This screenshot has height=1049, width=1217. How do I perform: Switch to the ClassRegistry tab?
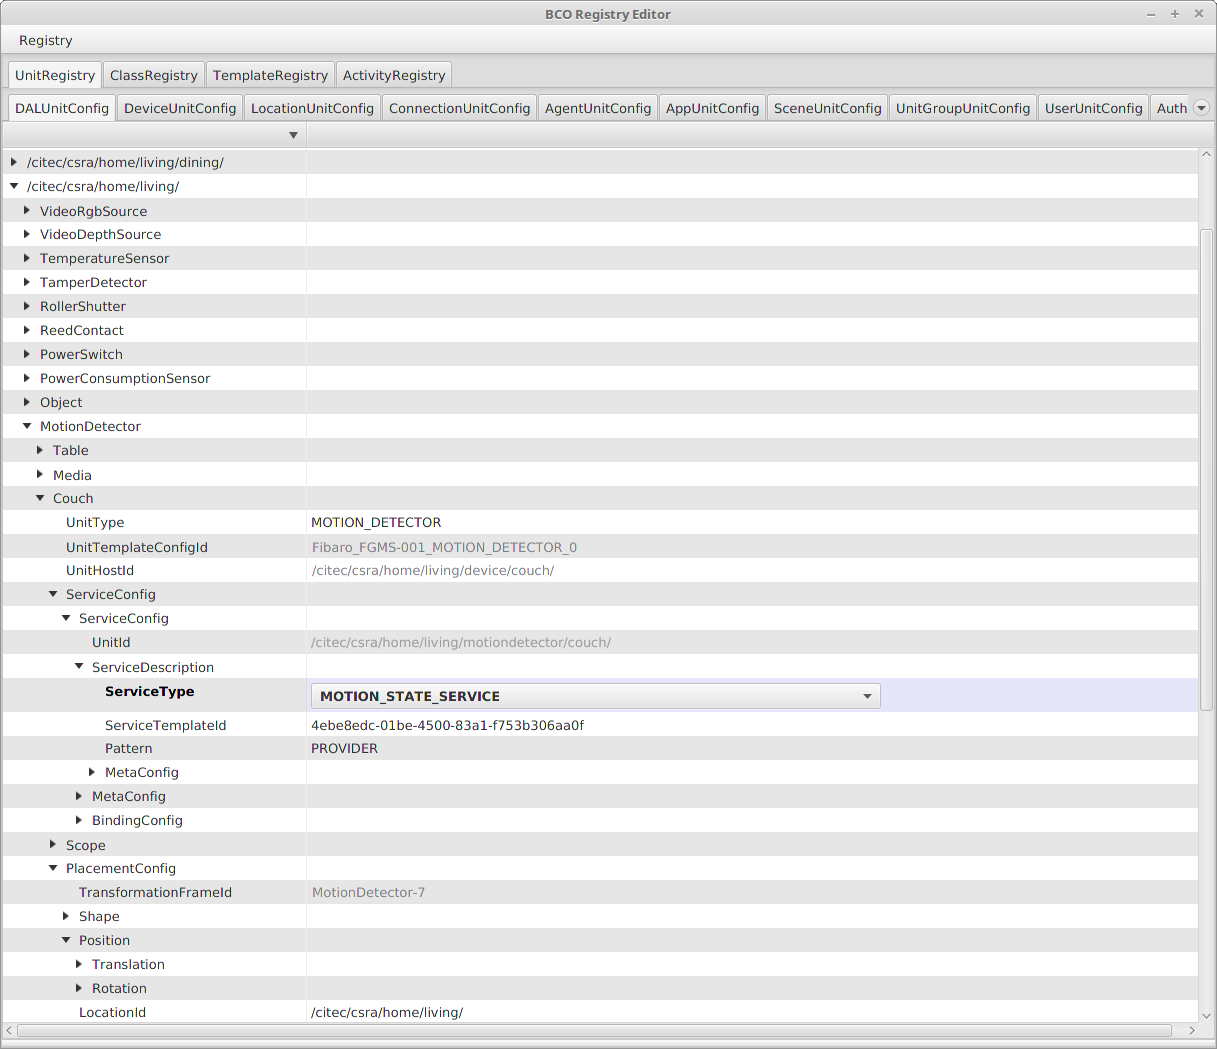153,74
